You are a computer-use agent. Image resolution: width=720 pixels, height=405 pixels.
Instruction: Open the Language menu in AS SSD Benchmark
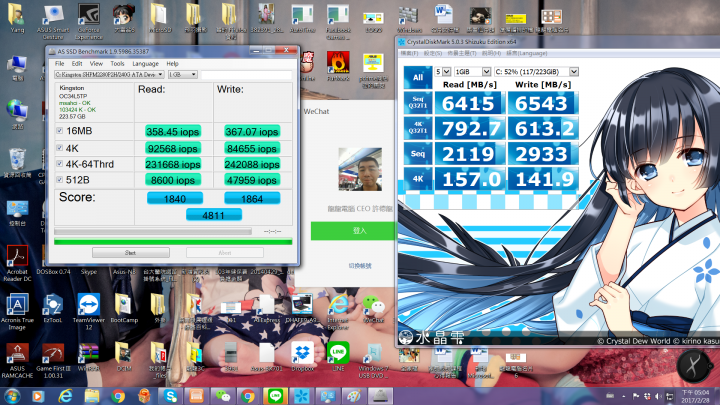(145, 63)
